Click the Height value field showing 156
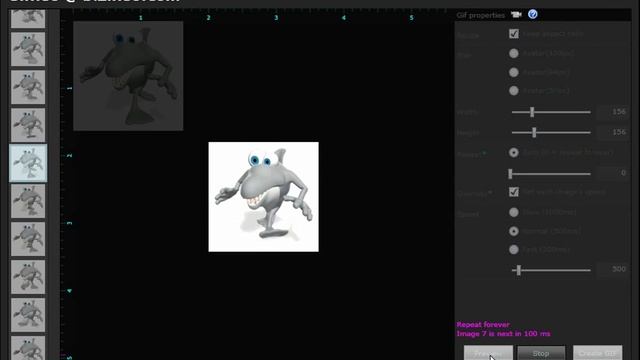This screenshot has width=640, height=360. point(612,132)
